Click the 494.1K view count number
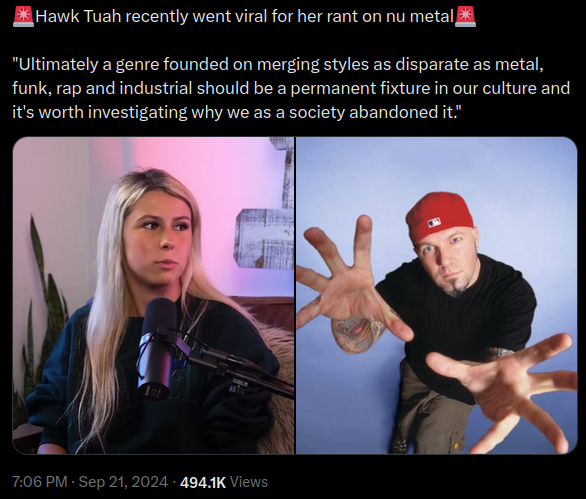586x499 pixels. [x=203, y=482]
